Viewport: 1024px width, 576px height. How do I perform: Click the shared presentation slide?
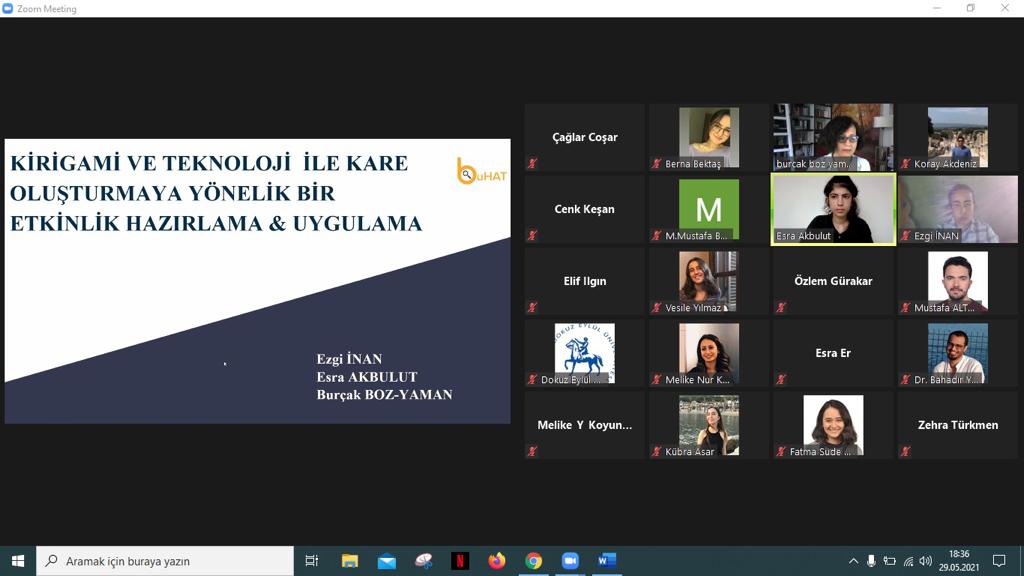[257, 281]
